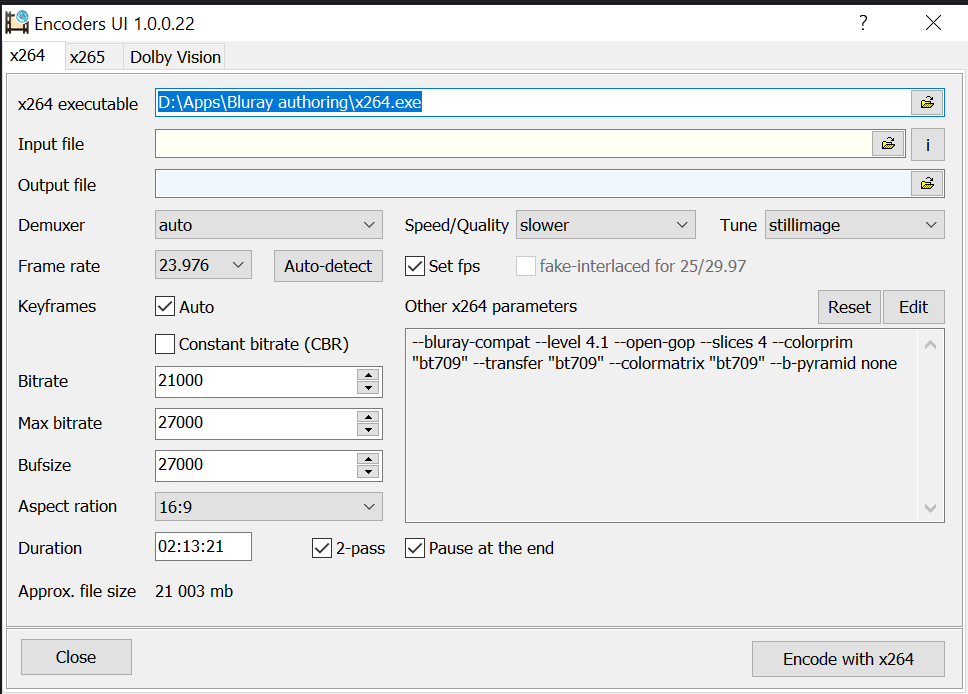This screenshot has height=694, width=968.
Task: Browse for the input file
Action: (x=888, y=144)
